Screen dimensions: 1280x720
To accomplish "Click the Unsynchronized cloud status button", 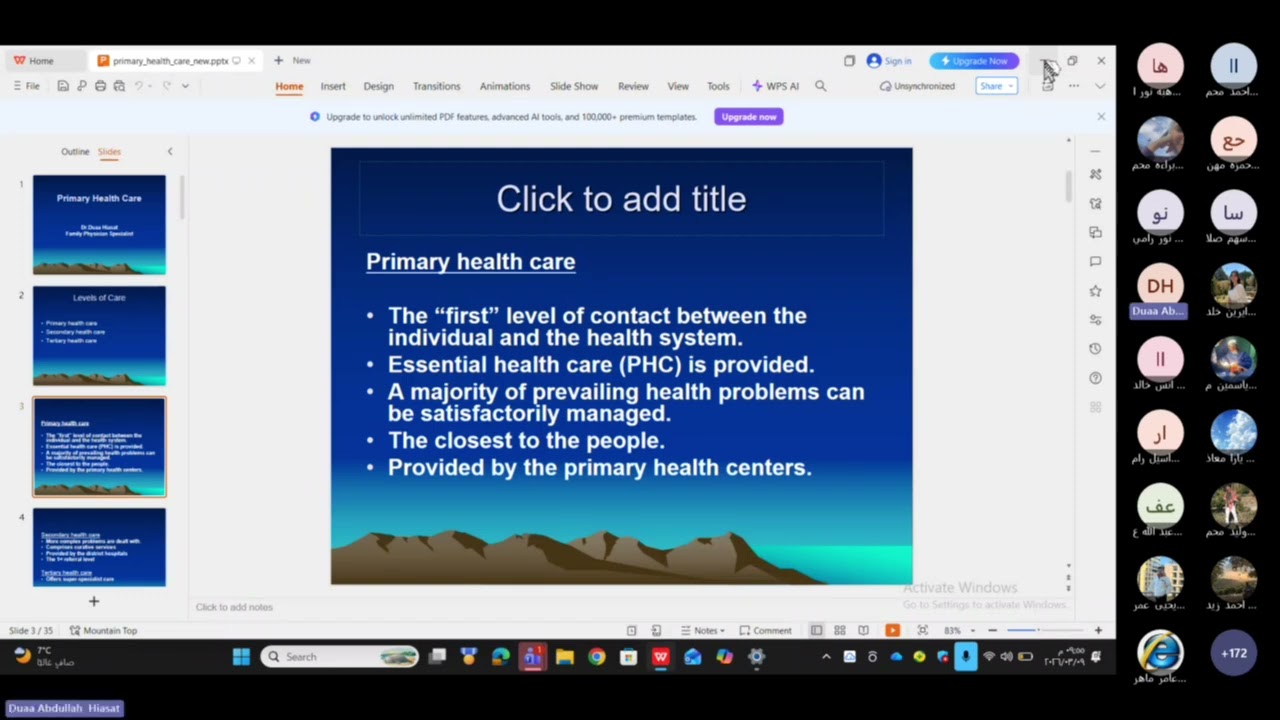I will tap(918, 86).
